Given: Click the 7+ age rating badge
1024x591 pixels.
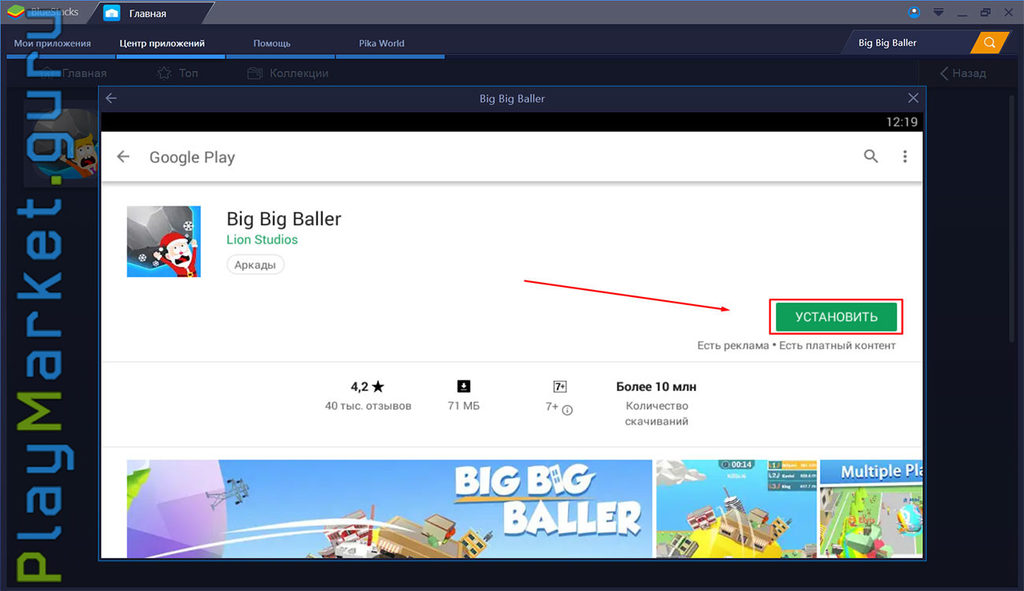Looking at the screenshot, I should 560,387.
